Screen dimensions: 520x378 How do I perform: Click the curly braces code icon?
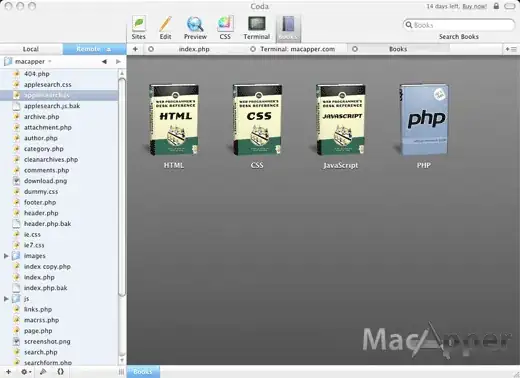60,372
